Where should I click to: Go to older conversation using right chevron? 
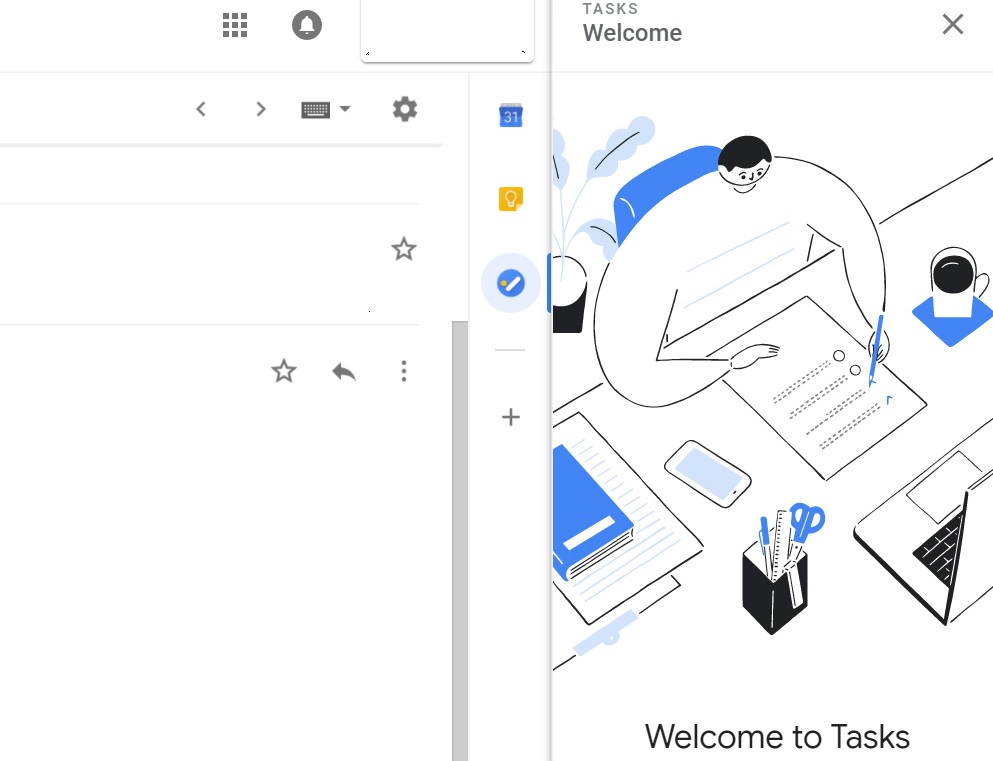pos(261,109)
